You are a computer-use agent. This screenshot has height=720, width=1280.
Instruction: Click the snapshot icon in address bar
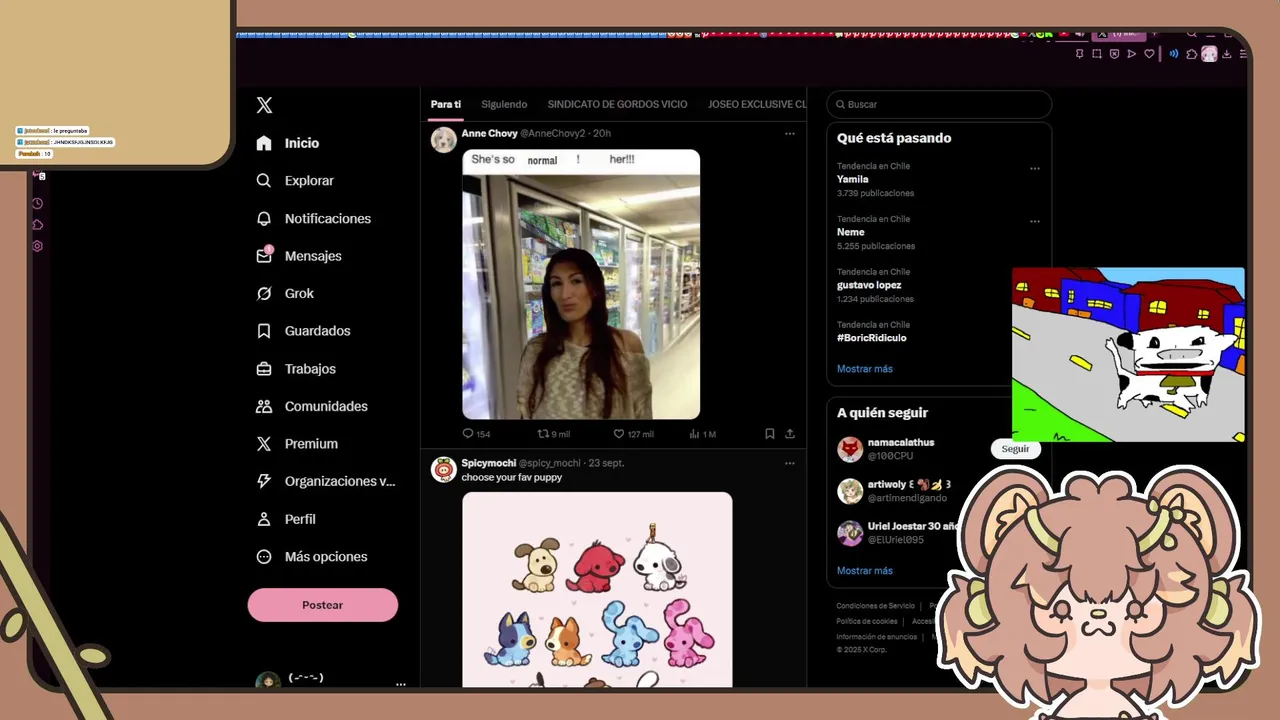1097,54
